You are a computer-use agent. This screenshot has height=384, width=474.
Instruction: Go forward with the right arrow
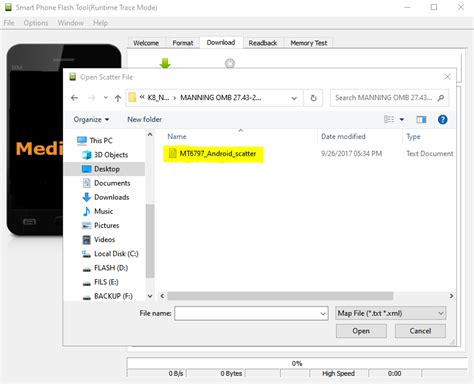tap(91, 98)
